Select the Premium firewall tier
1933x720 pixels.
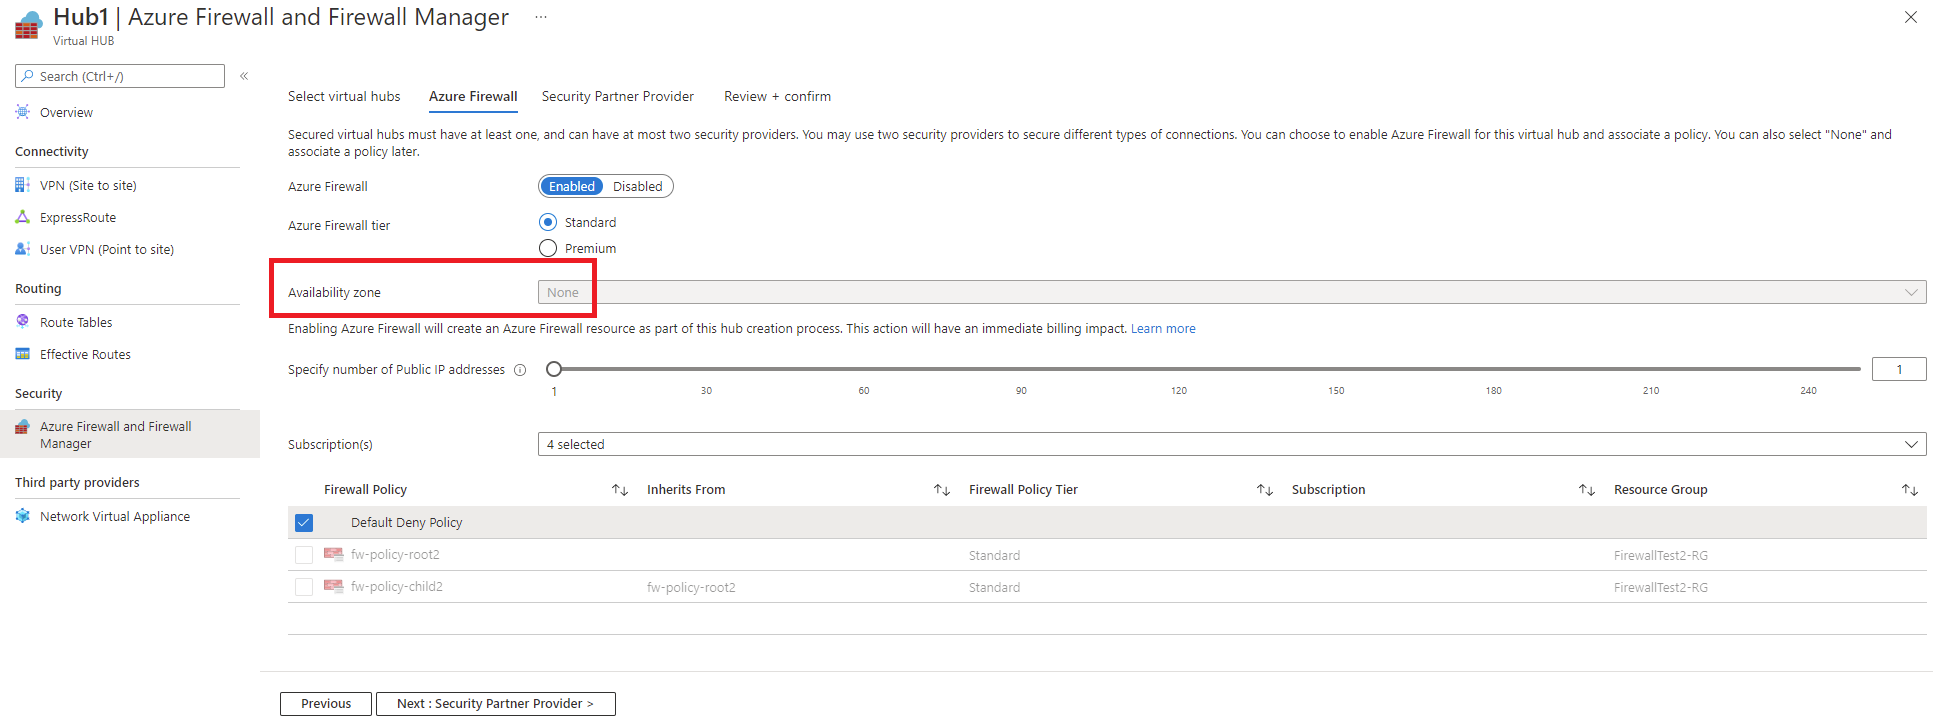coord(548,248)
